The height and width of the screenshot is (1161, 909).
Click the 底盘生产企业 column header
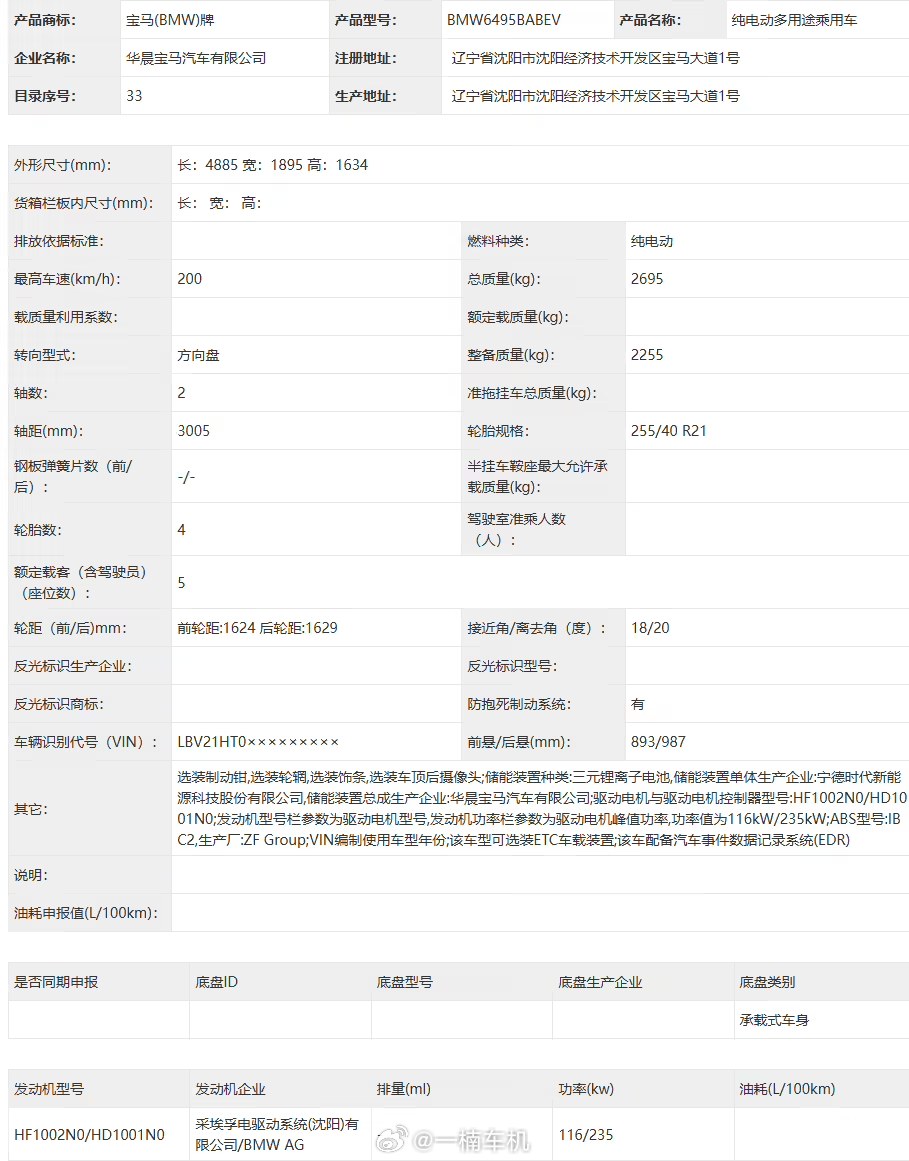tap(600, 982)
